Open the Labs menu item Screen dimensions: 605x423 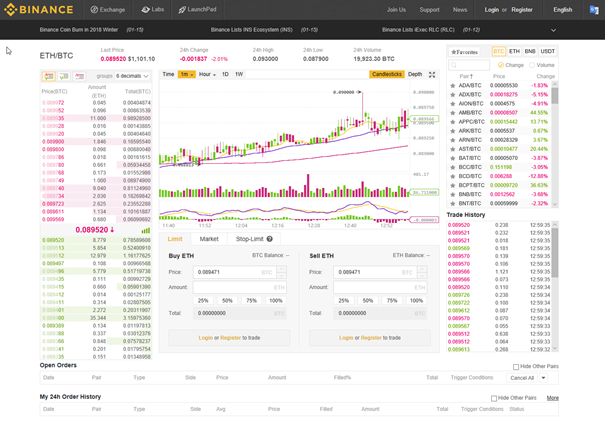(x=153, y=10)
